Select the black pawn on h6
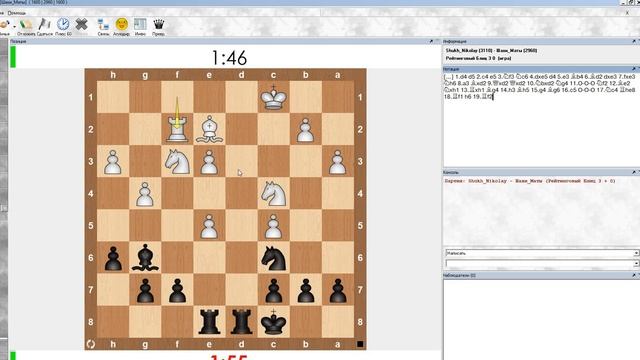640x360 pixels. [x=113, y=259]
